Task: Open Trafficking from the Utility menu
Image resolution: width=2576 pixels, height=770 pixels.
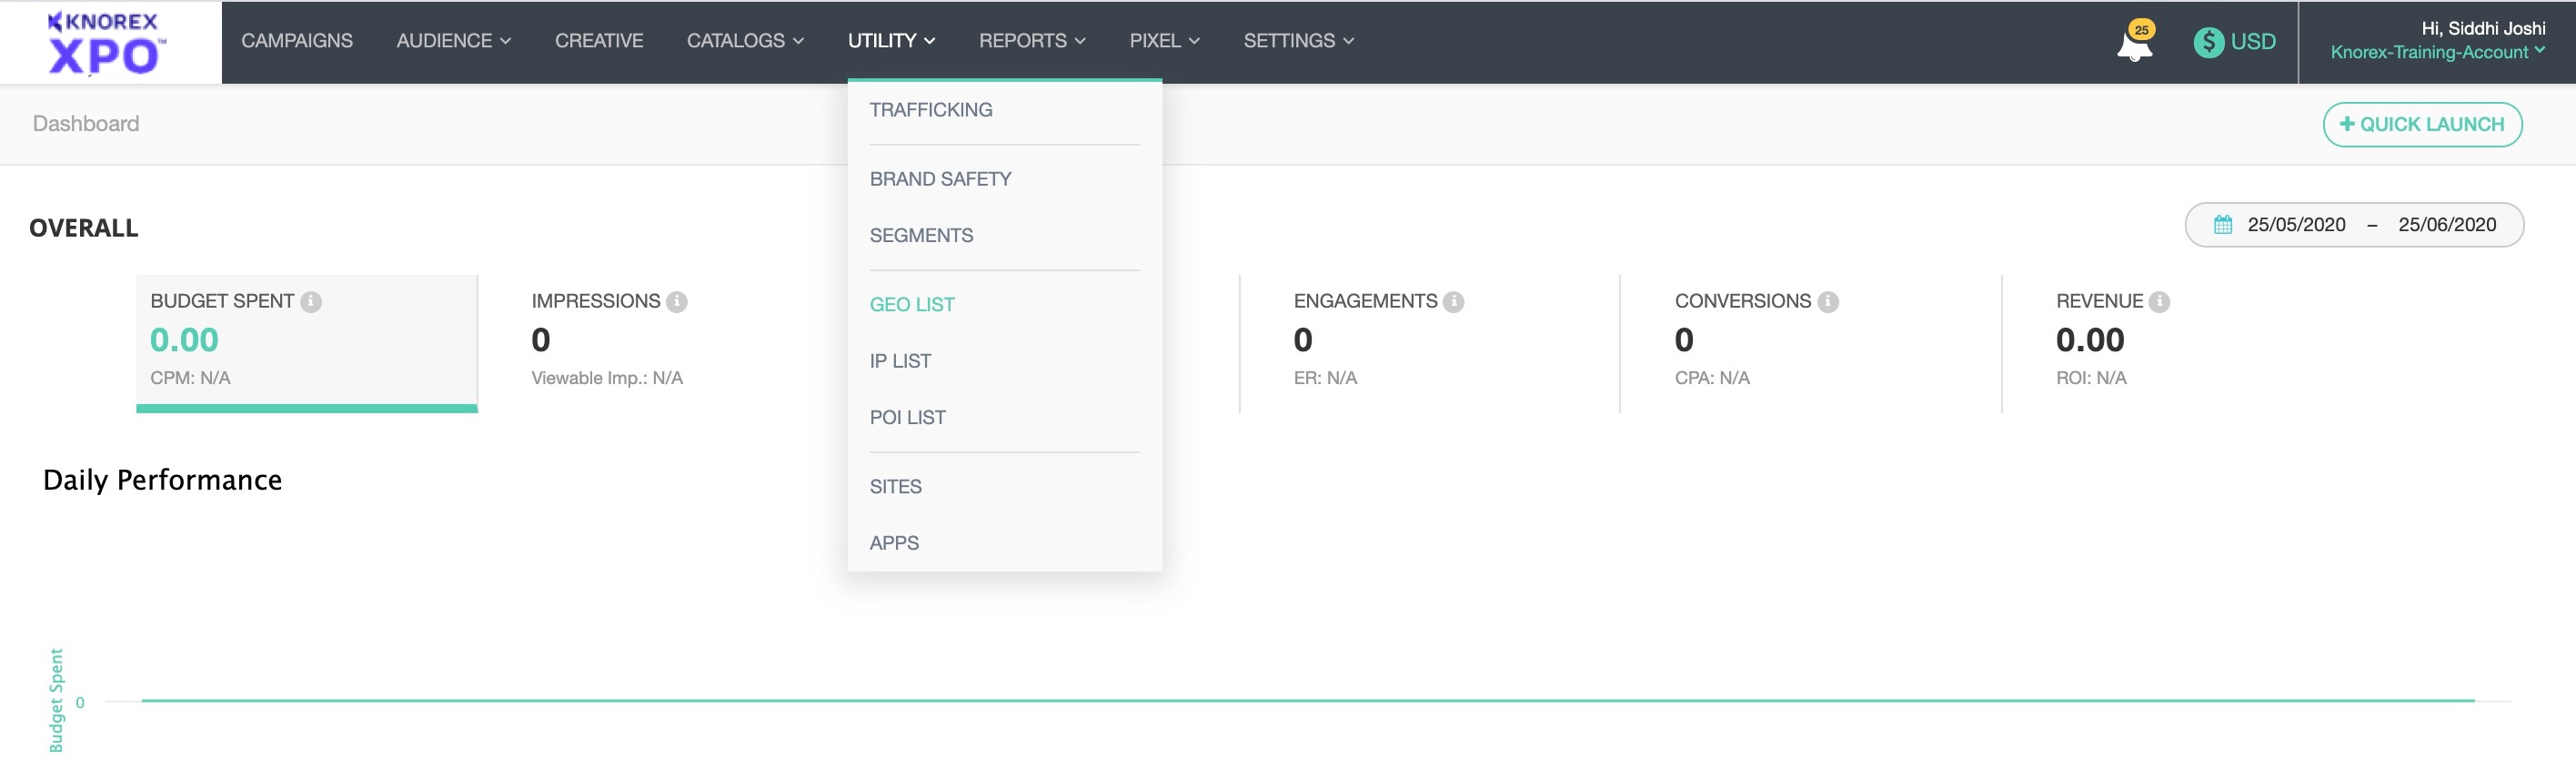Action: pos(930,110)
